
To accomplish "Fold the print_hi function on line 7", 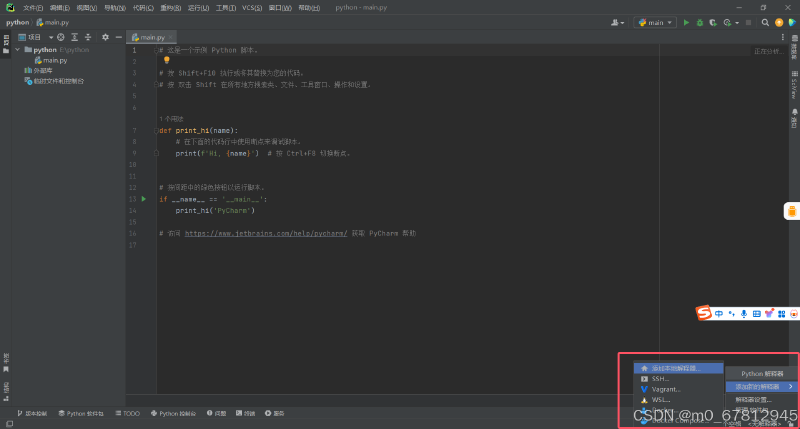I will 156,131.
